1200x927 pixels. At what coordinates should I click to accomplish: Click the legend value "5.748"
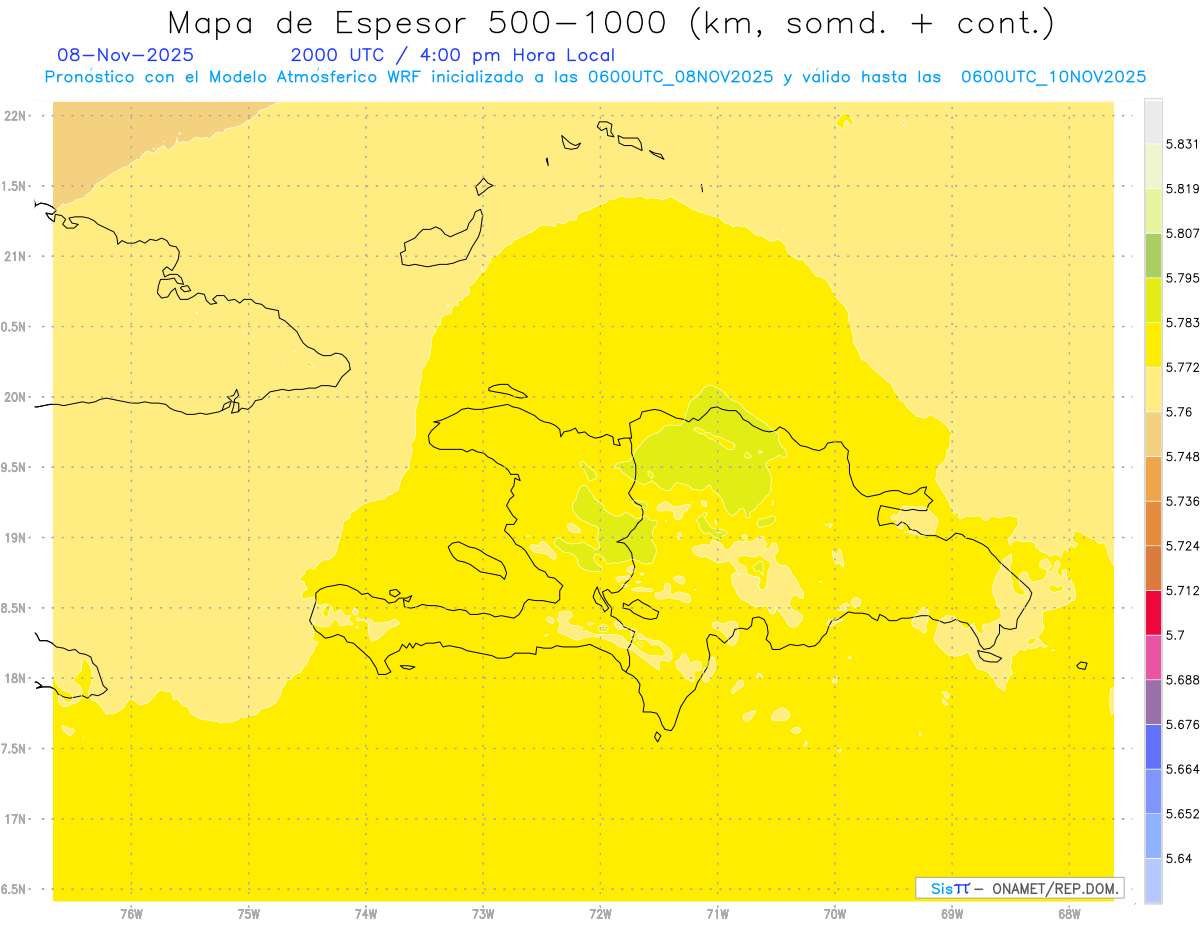click(1182, 456)
